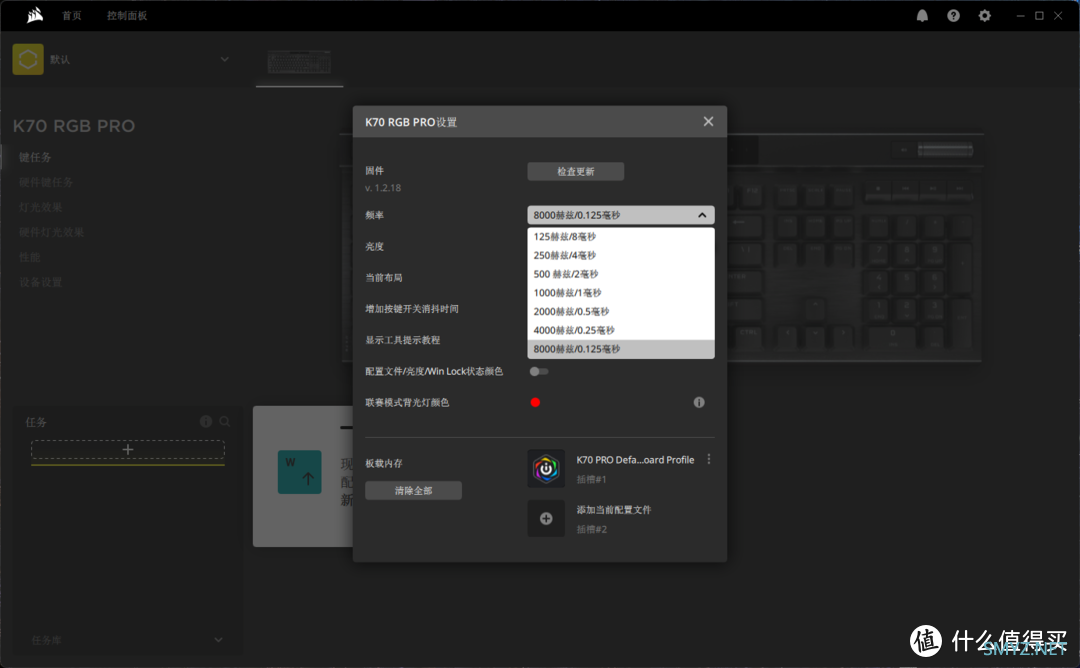Click the info icon beside tournament backlight color
This screenshot has width=1080, height=668.
click(698, 402)
